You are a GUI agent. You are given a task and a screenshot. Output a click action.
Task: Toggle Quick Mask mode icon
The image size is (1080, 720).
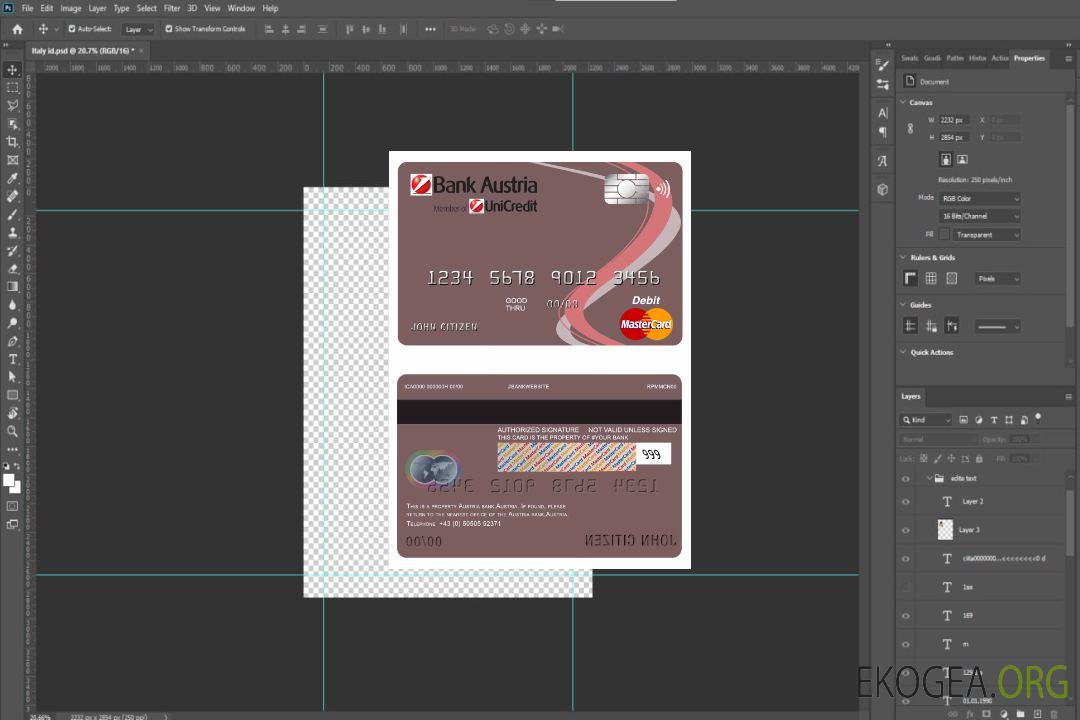12,506
